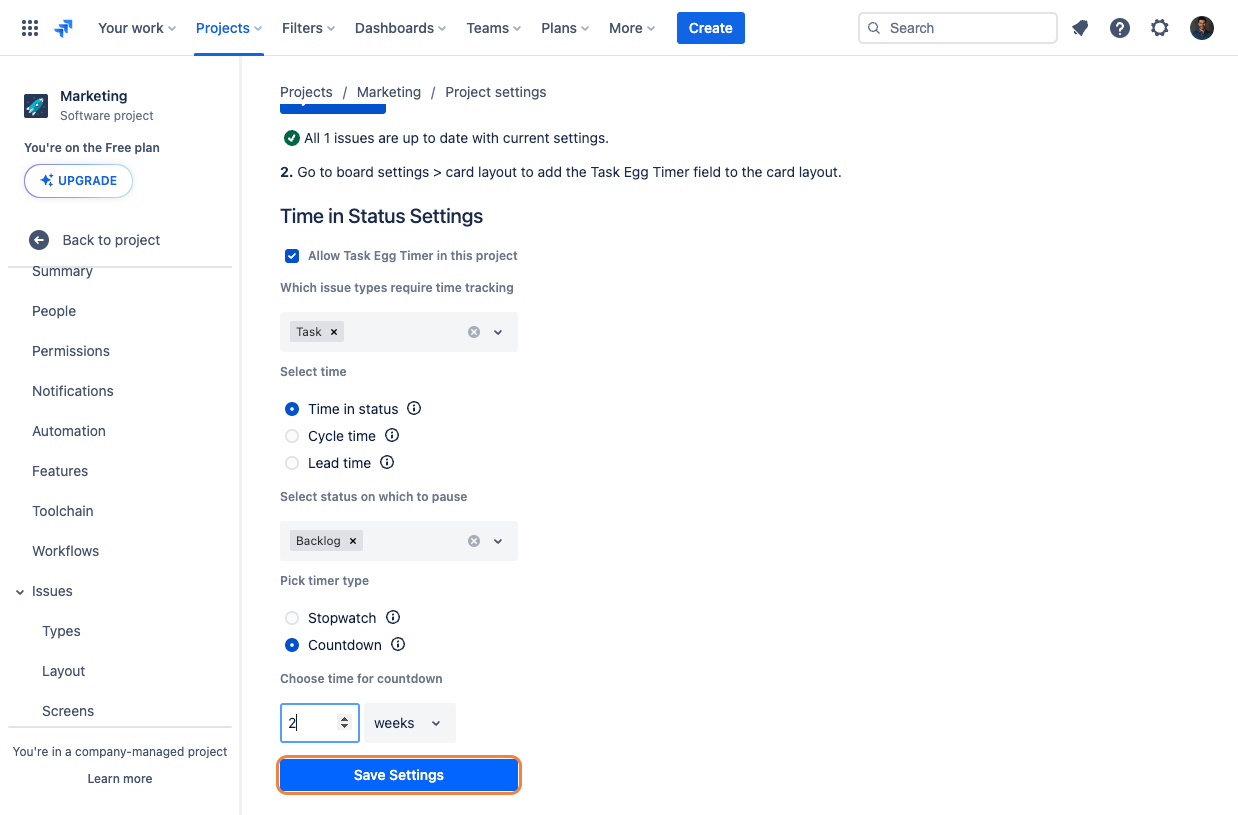Click info icon next to Cycle time
The width and height of the screenshot is (1238, 815).
(392, 435)
